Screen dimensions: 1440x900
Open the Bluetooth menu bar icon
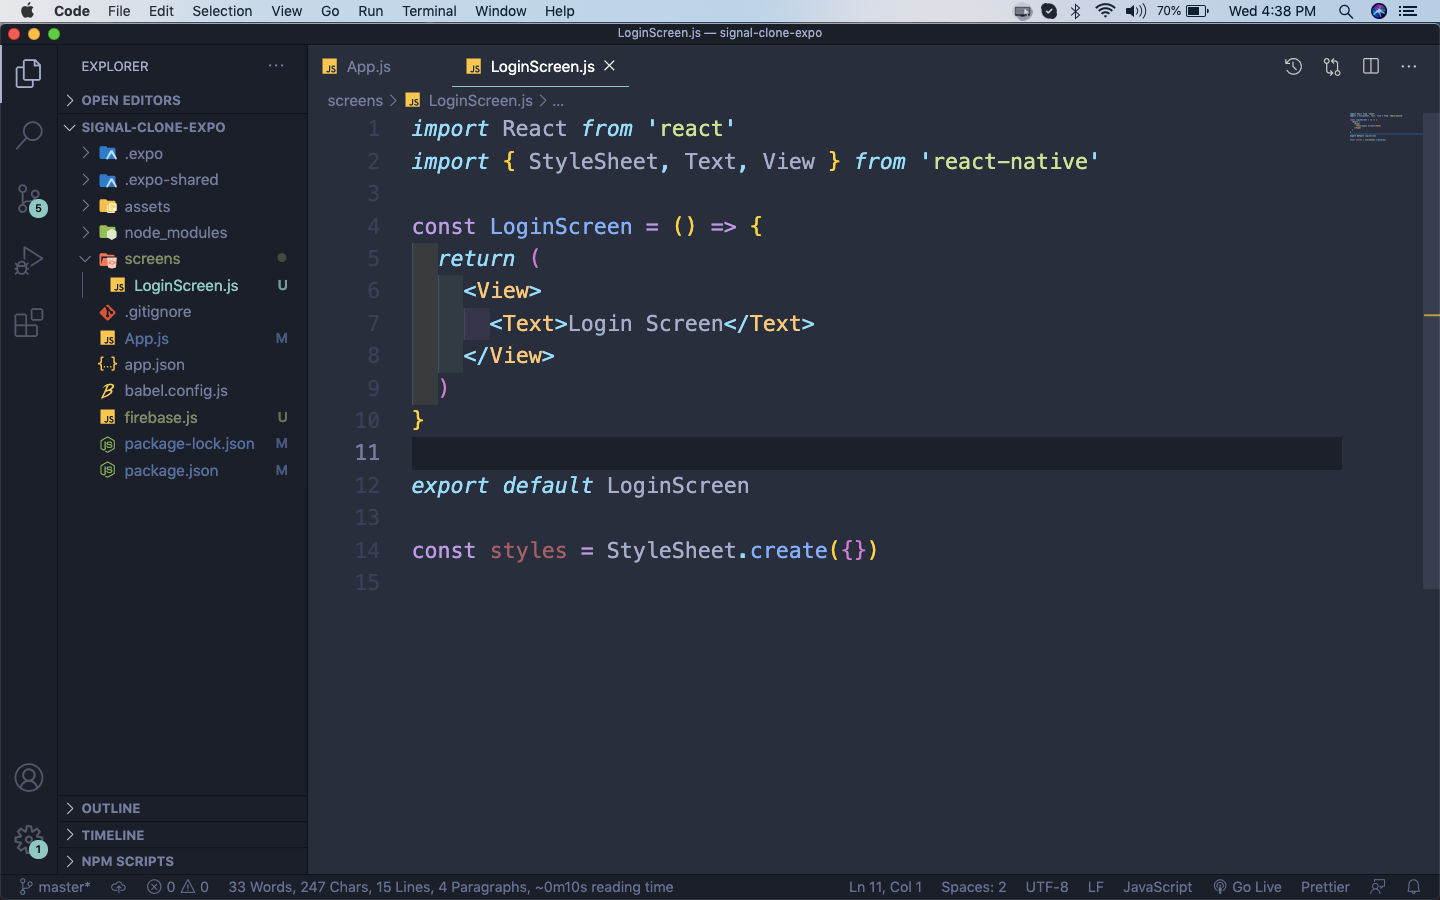click(1076, 11)
